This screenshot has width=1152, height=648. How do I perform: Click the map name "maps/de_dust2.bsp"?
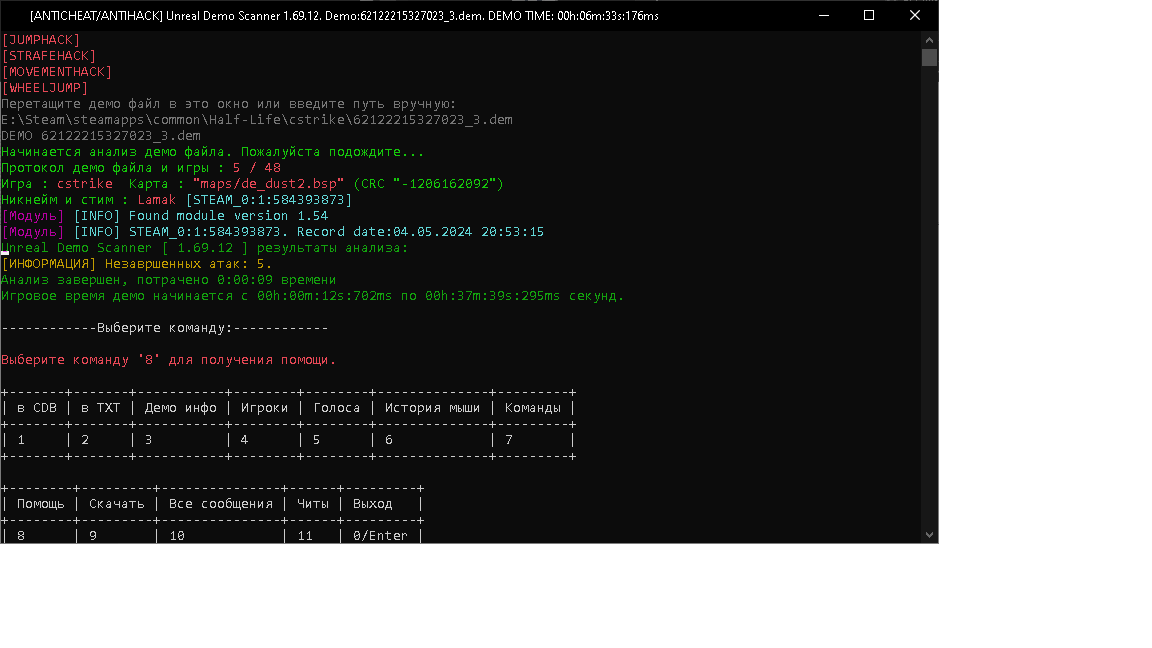click(268, 184)
